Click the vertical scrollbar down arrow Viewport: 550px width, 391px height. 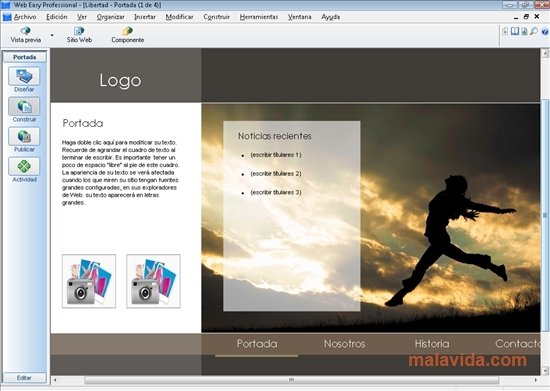point(545,370)
